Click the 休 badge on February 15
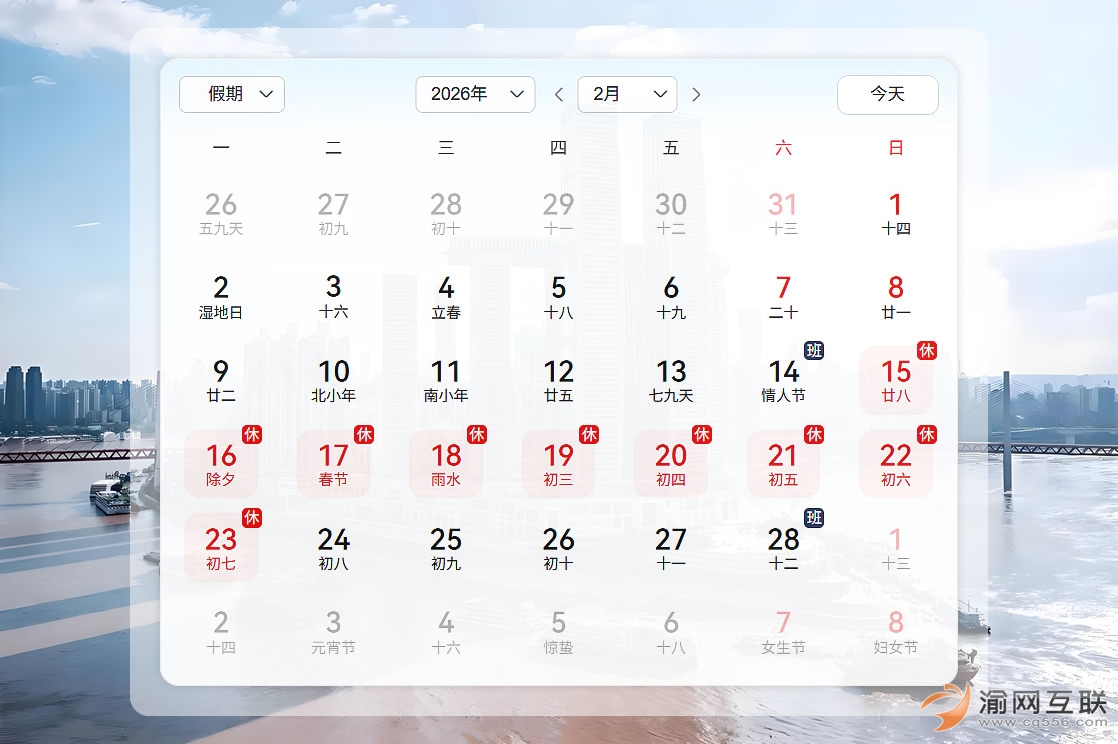The height and width of the screenshot is (744, 1118). pos(927,351)
